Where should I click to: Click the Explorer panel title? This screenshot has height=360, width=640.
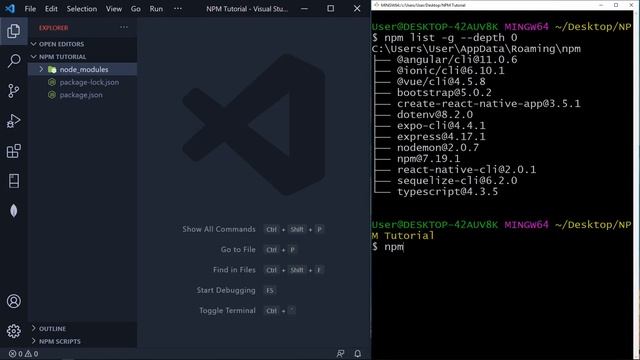click(53, 28)
